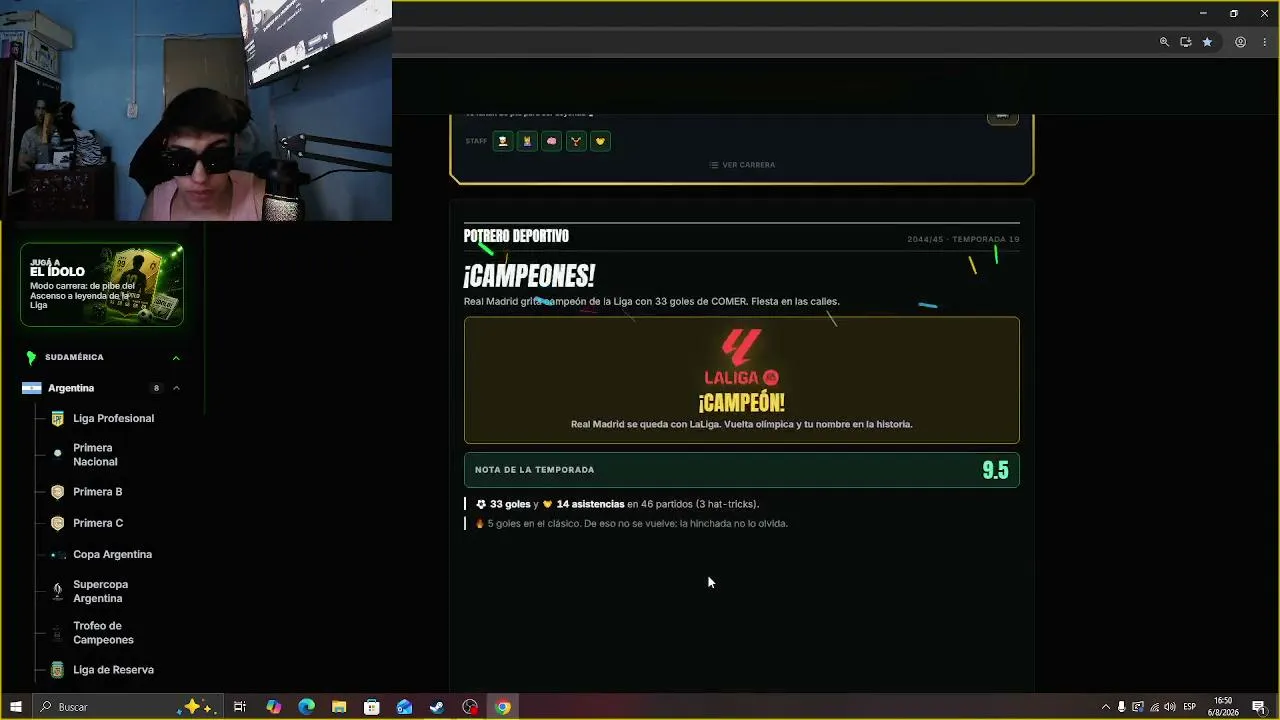Open Copa Argentina competition

112,554
